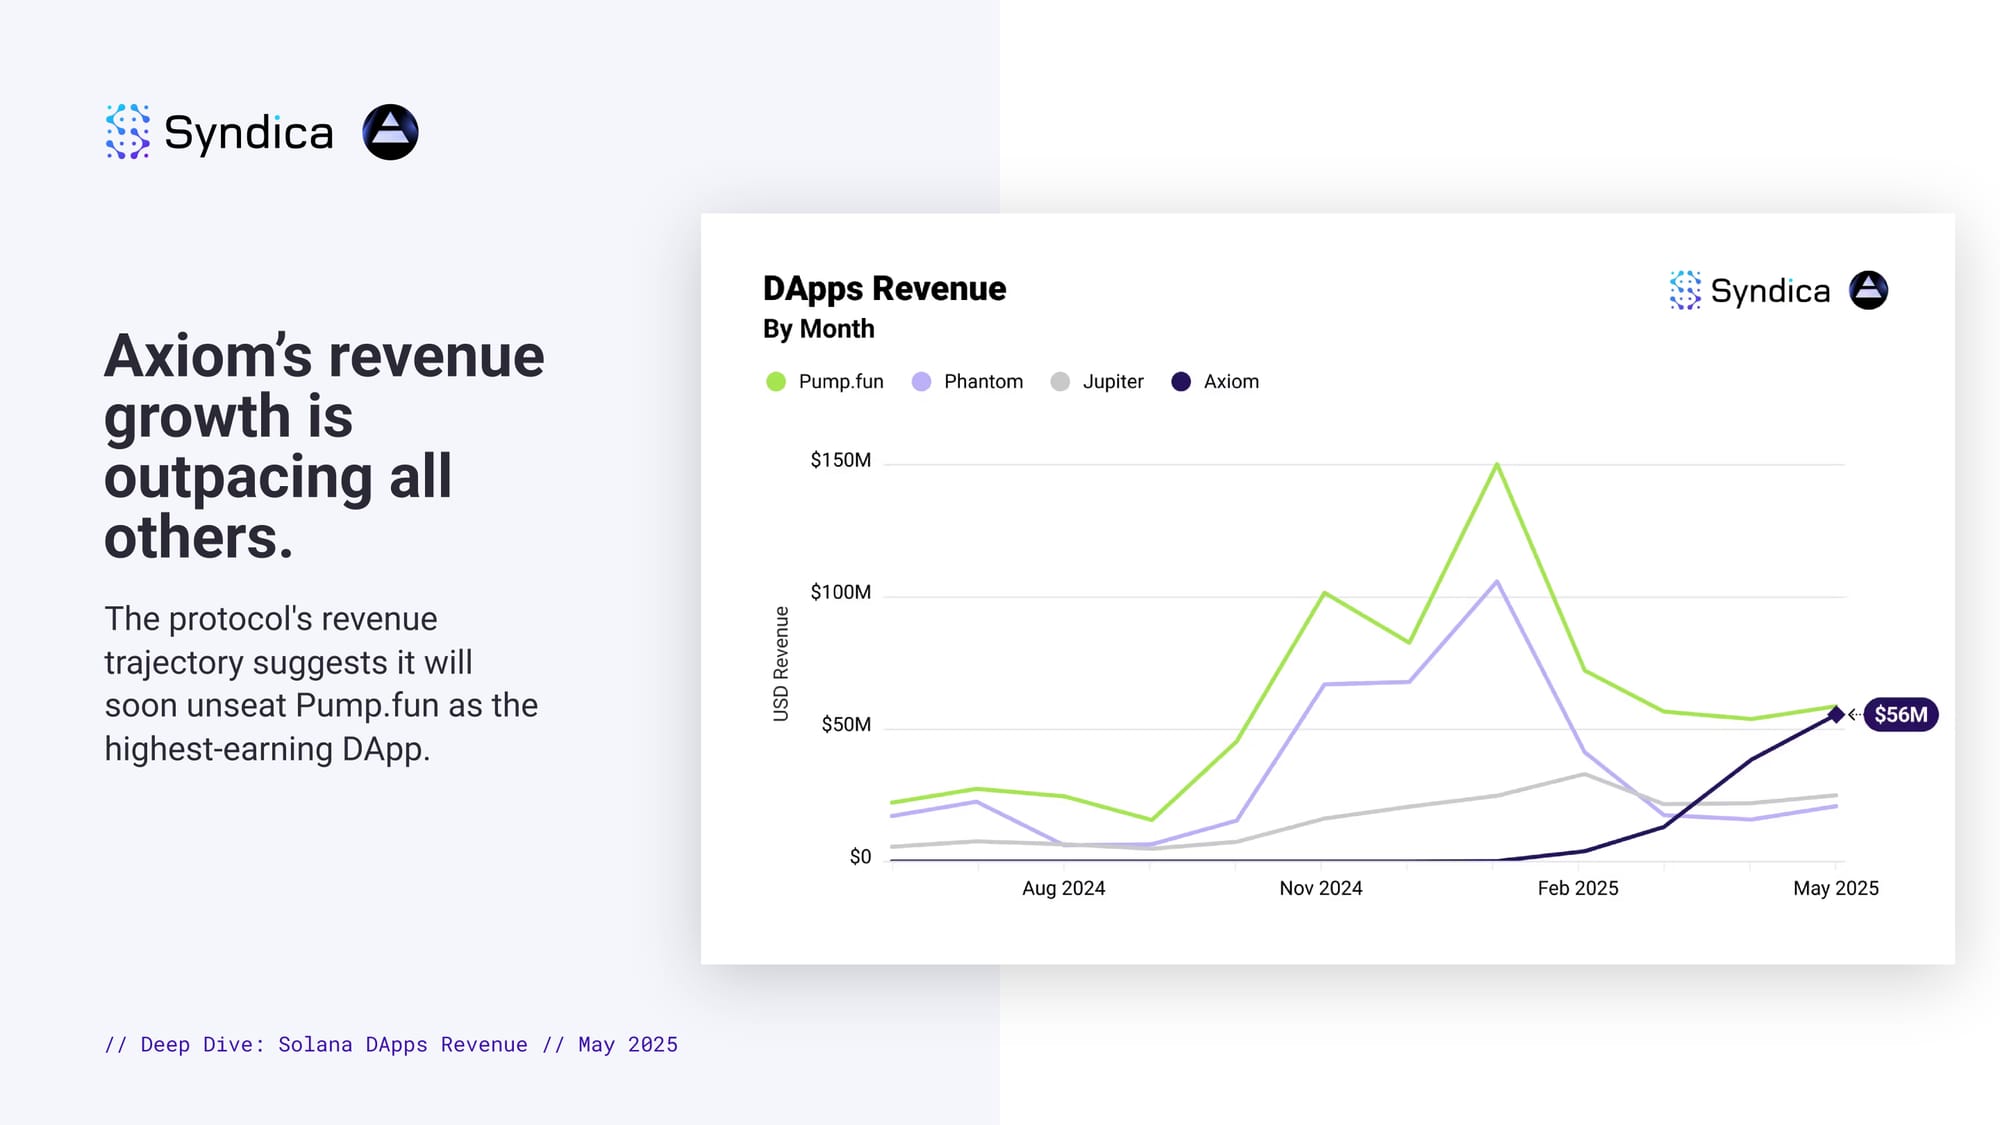This screenshot has height=1125, width=2000.
Task: Click the $150M y-axis label
Action: (x=840, y=460)
